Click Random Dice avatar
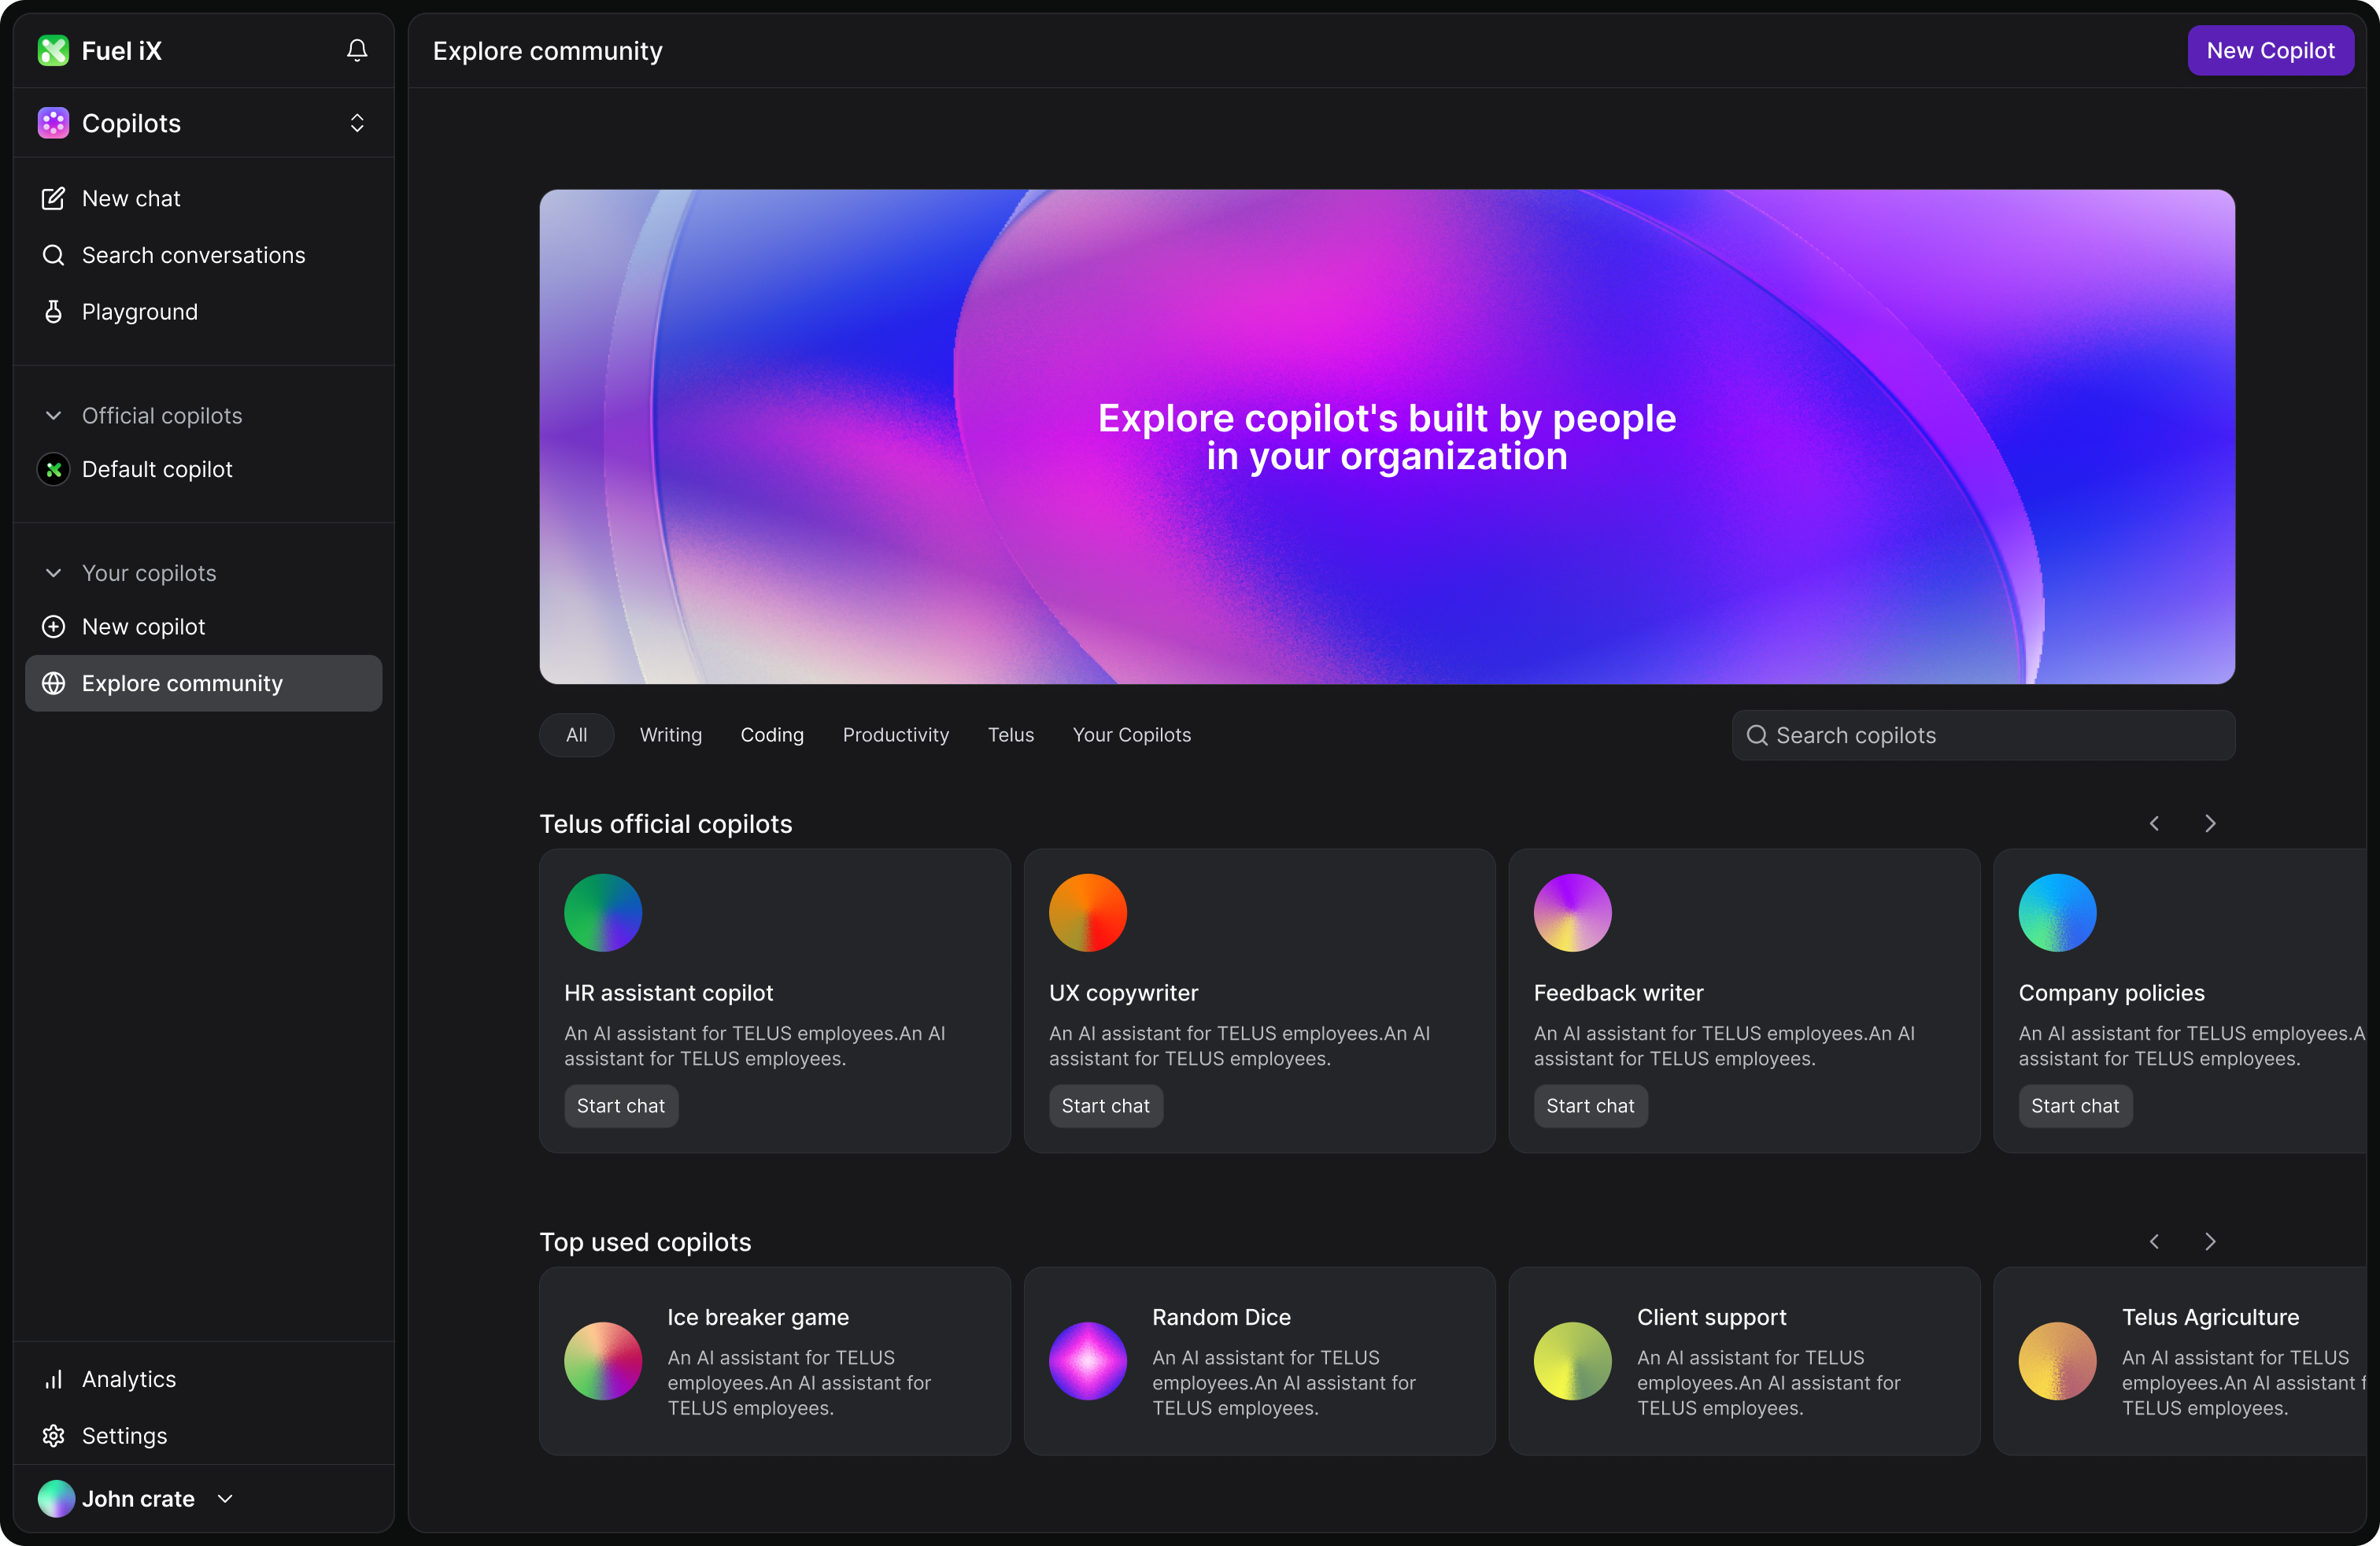This screenshot has width=2380, height=1546. pyautogui.click(x=1088, y=1361)
